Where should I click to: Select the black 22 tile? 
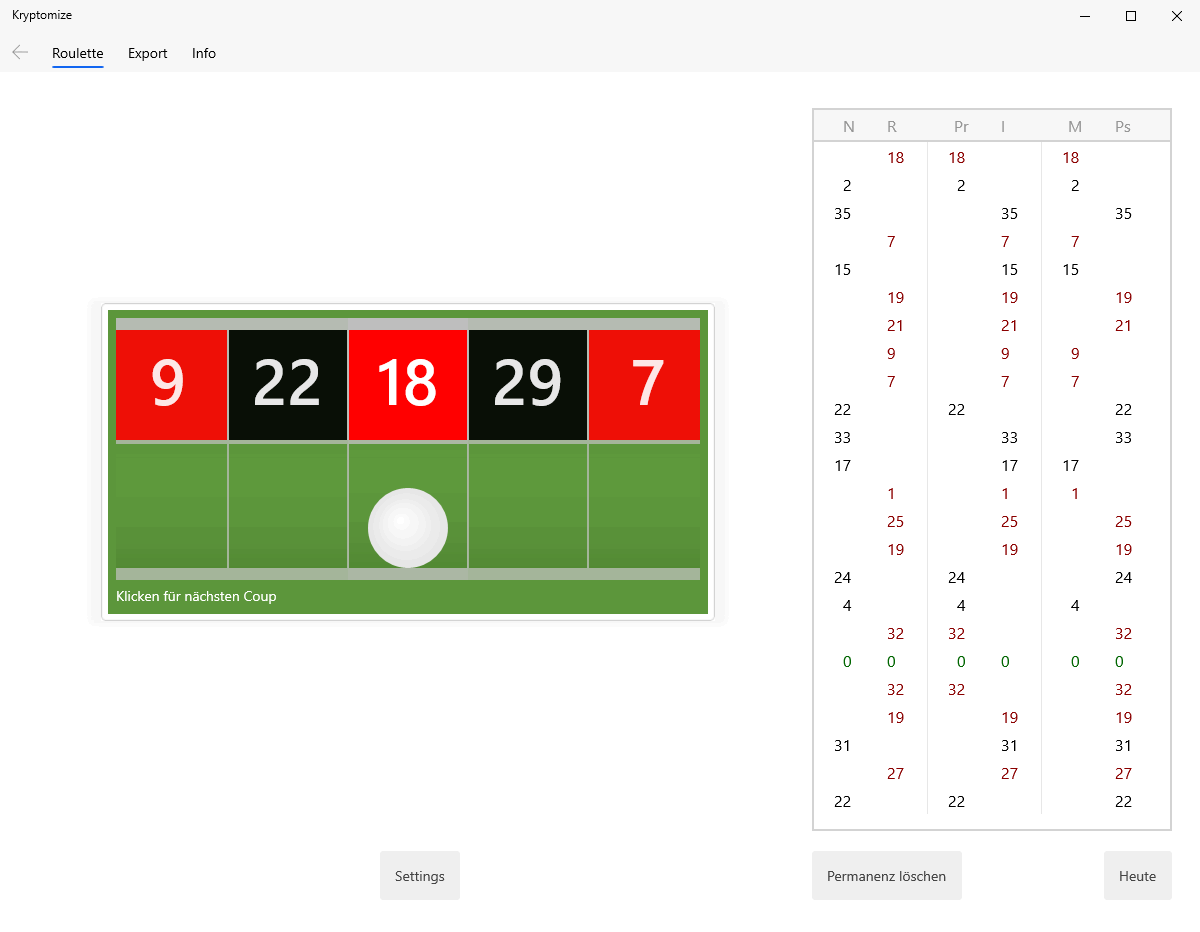point(288,384)
